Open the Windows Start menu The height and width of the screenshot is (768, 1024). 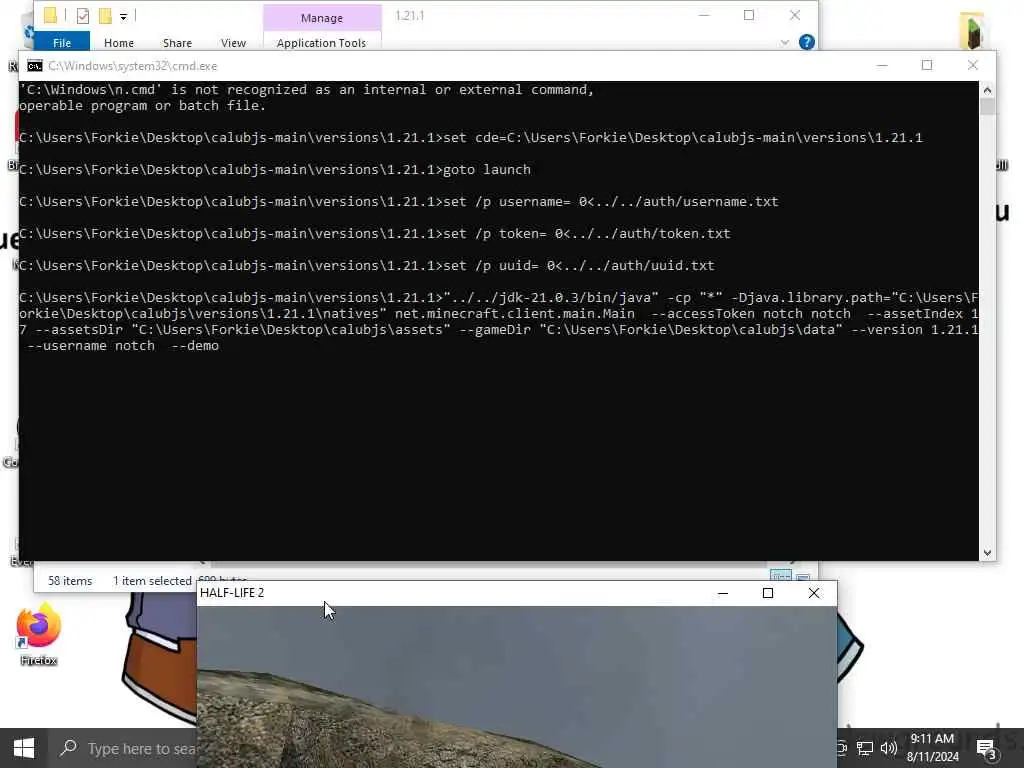[24, 748]
